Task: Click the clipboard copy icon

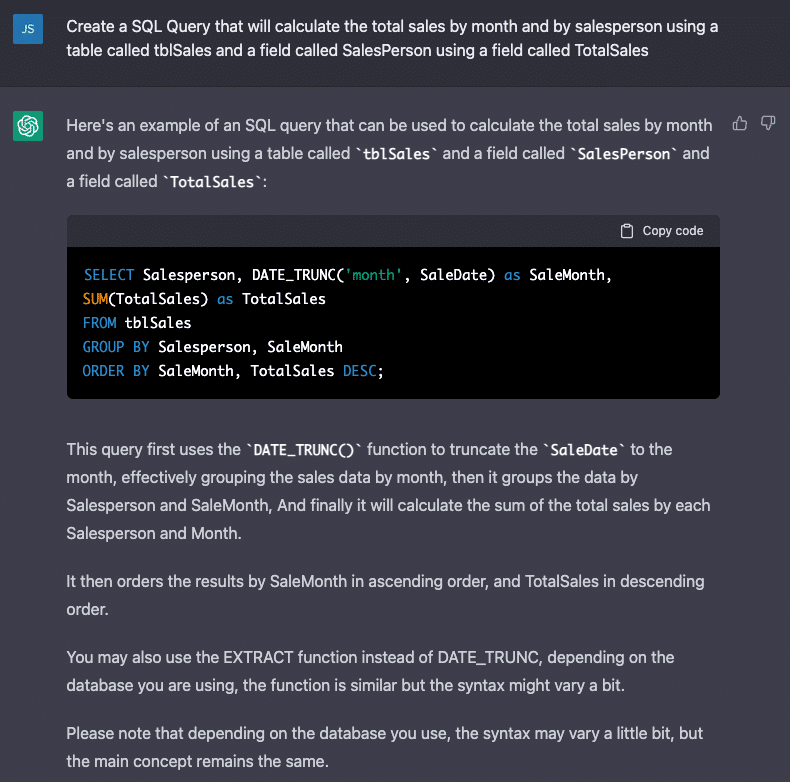Action: pos(627,231)
